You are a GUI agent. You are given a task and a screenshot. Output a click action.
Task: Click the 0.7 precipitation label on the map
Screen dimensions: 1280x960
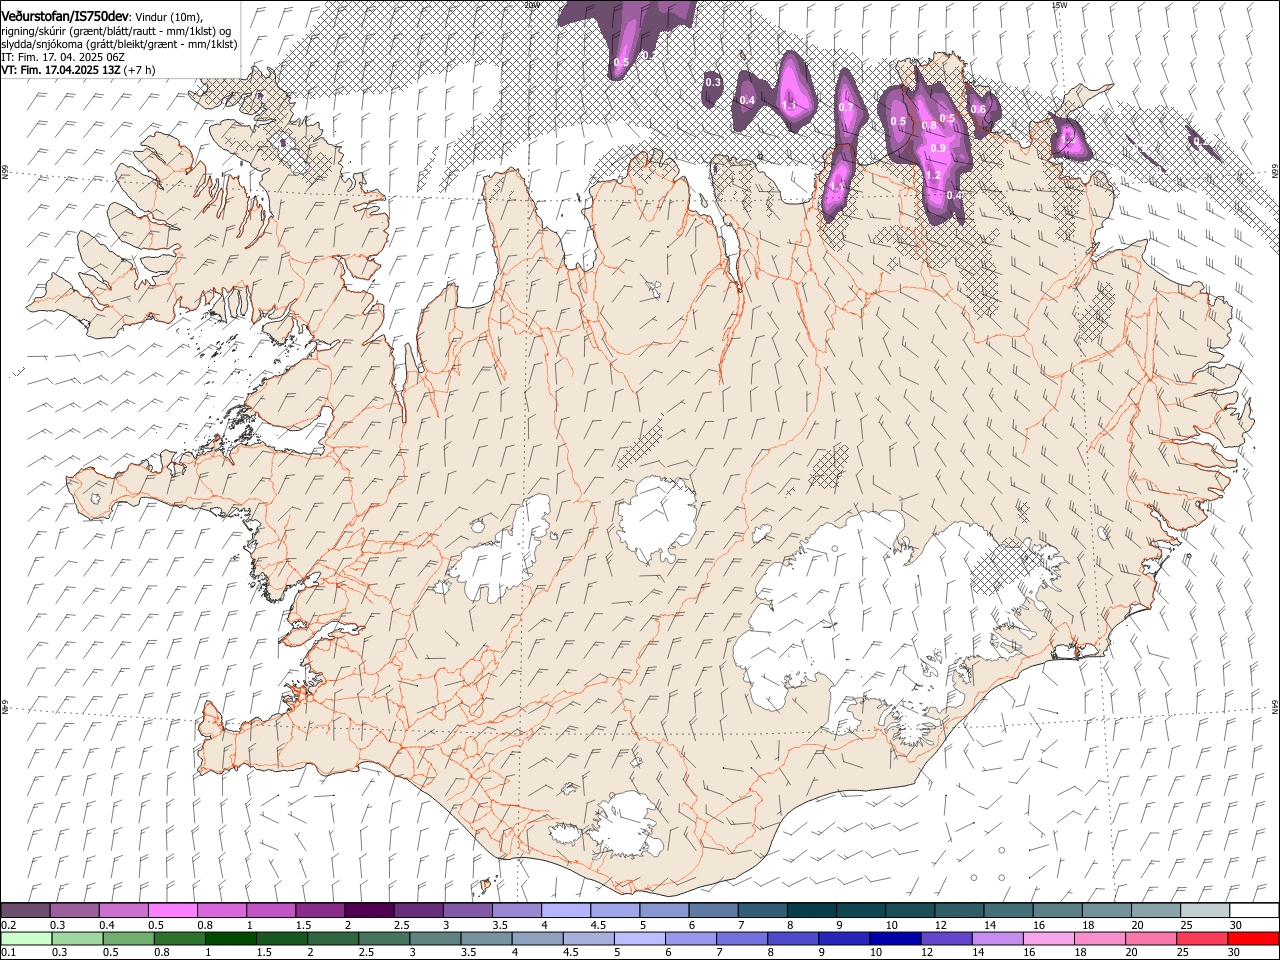coord(846,108)
